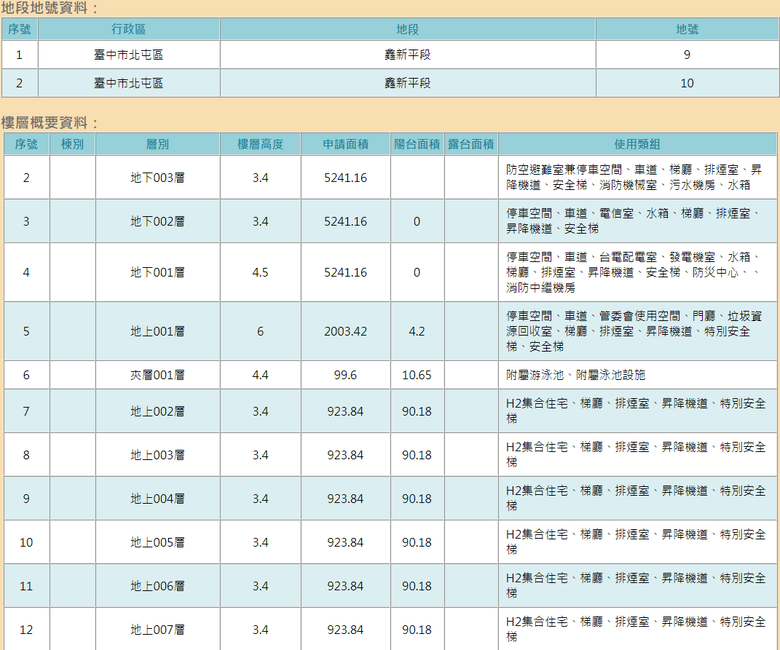Click the 陽台面積 column header
Viewport: 780px width, 650px height.
coord(417,144)
